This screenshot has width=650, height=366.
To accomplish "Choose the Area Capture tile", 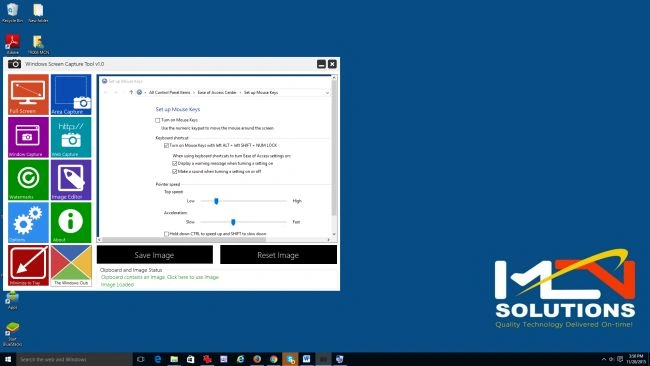I will [x=71, y=95].
